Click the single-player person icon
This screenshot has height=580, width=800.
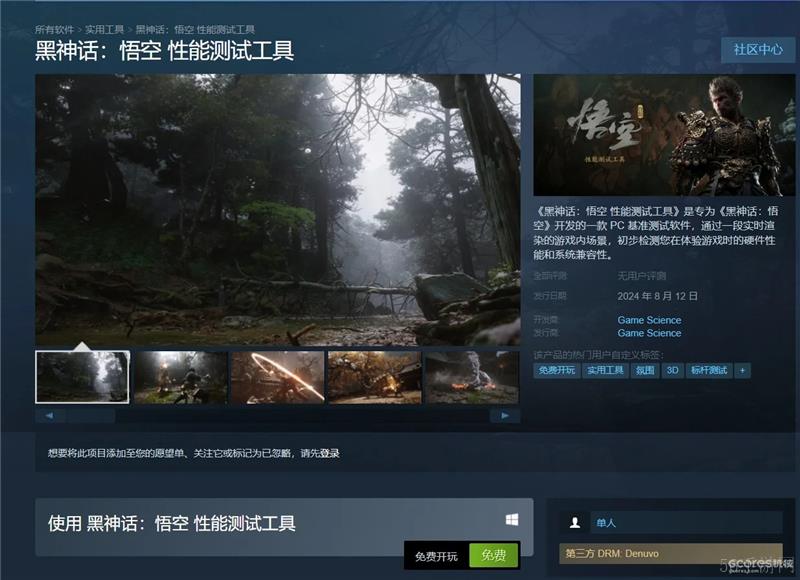click(x=574, y=523)
